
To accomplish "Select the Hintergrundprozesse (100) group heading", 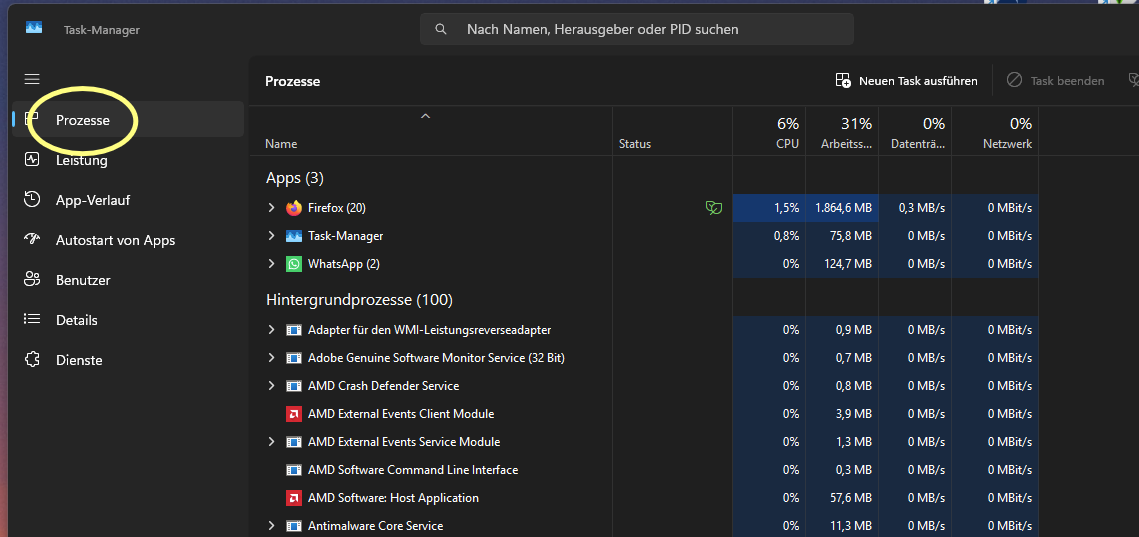I will (x=360, y=299).
